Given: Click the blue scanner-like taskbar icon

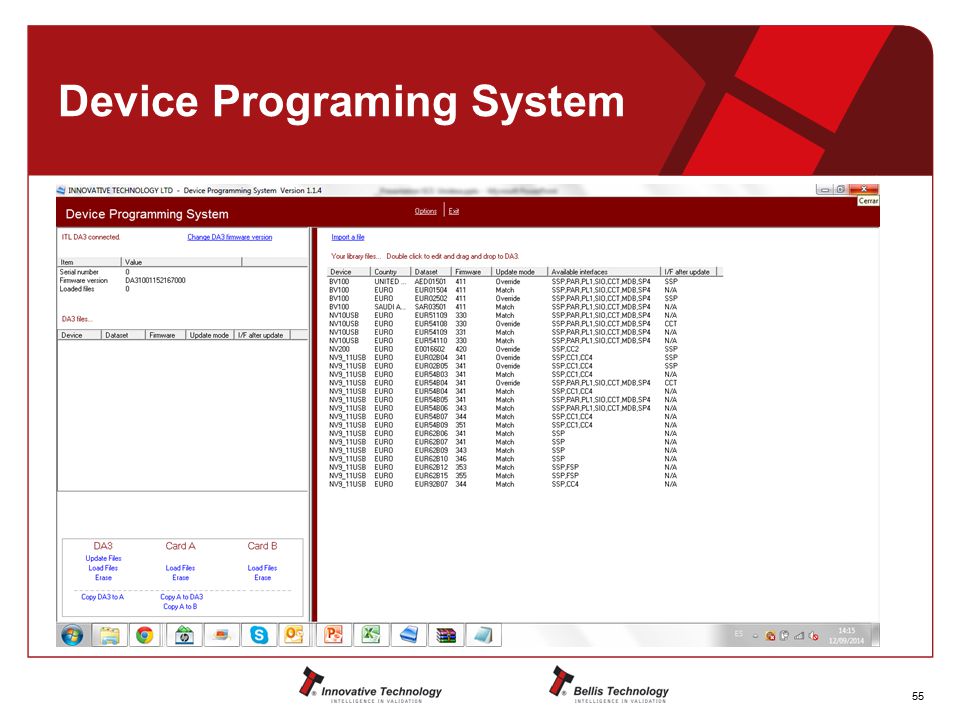Looking at the screenshot, I should (x=409, y=636).
